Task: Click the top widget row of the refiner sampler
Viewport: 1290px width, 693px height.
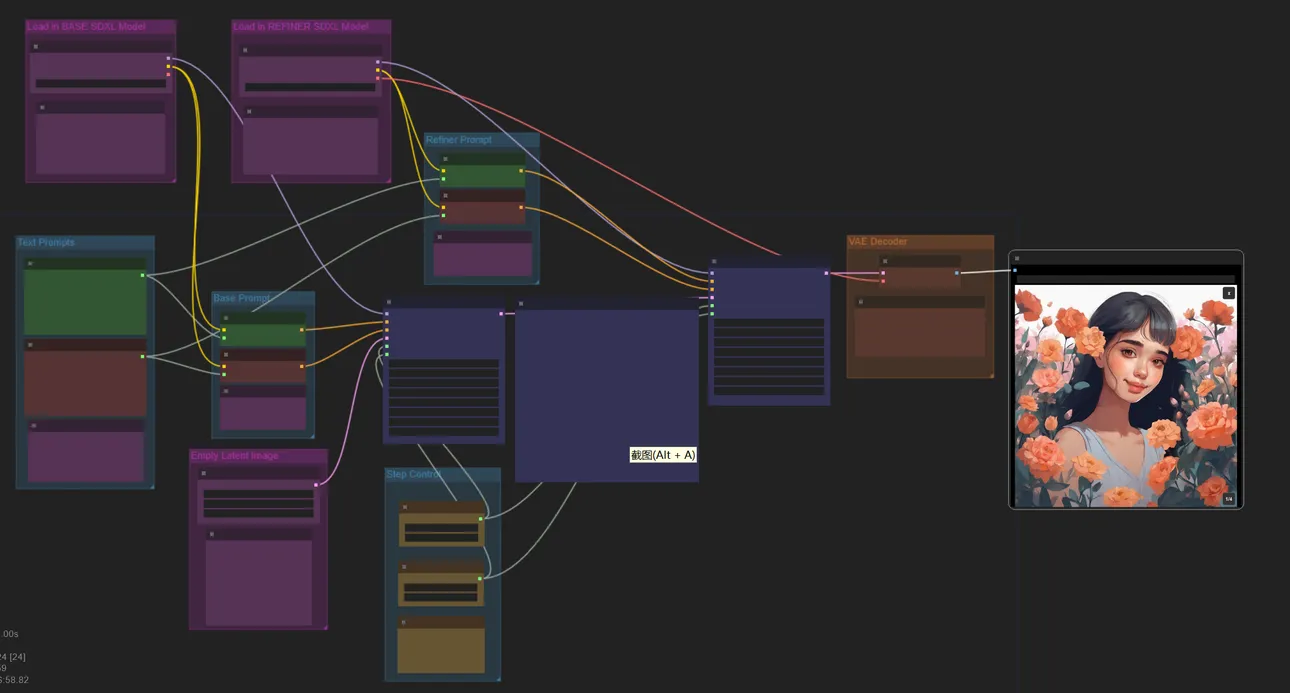Action: pos(769,324)
